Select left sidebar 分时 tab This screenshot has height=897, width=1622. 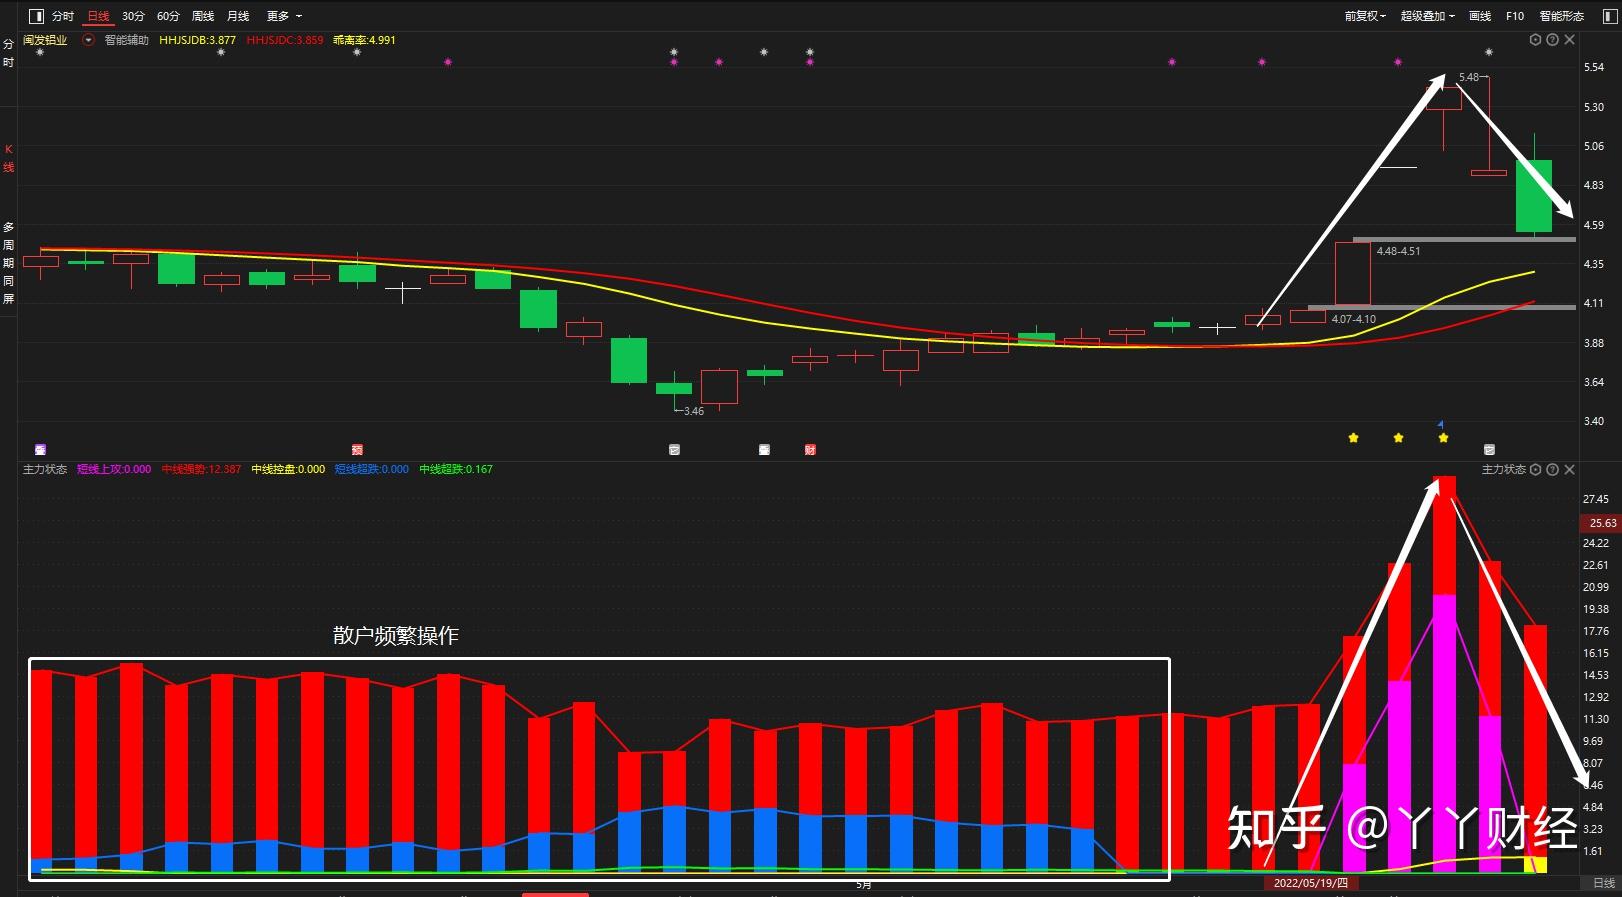[x=8, y=53]
